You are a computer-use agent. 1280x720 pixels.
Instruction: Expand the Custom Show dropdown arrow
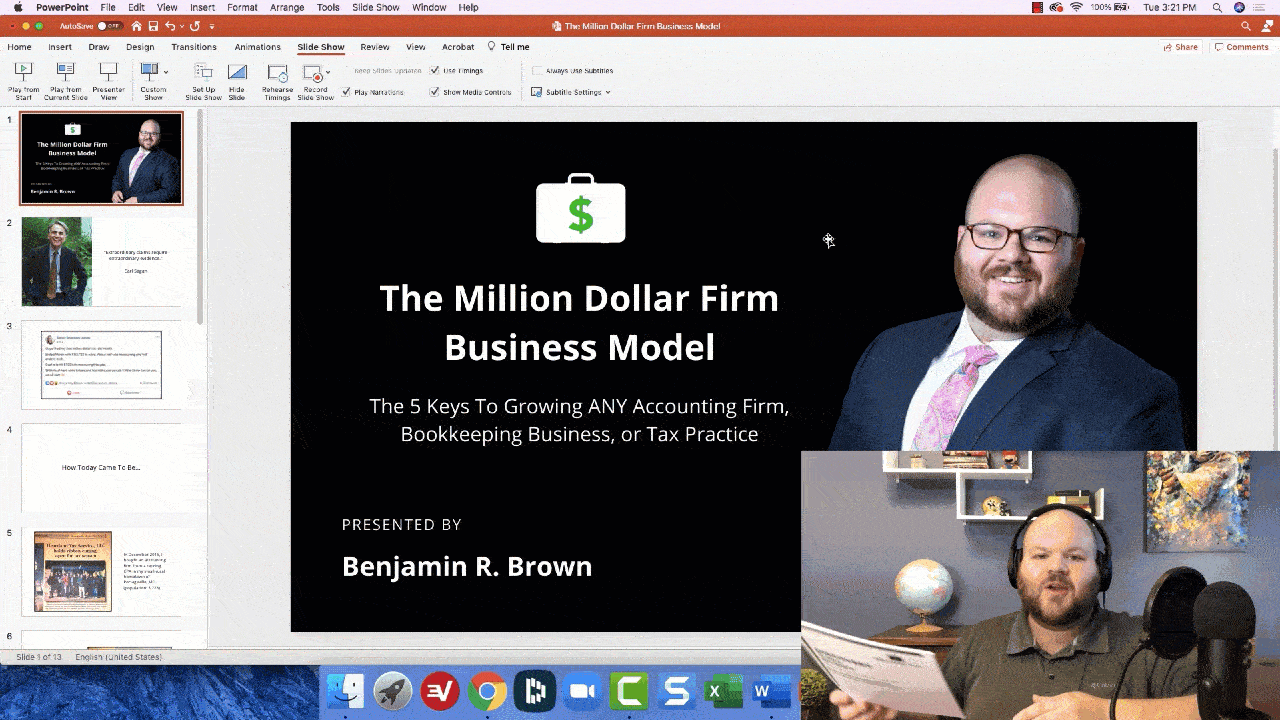click(166, 72)
